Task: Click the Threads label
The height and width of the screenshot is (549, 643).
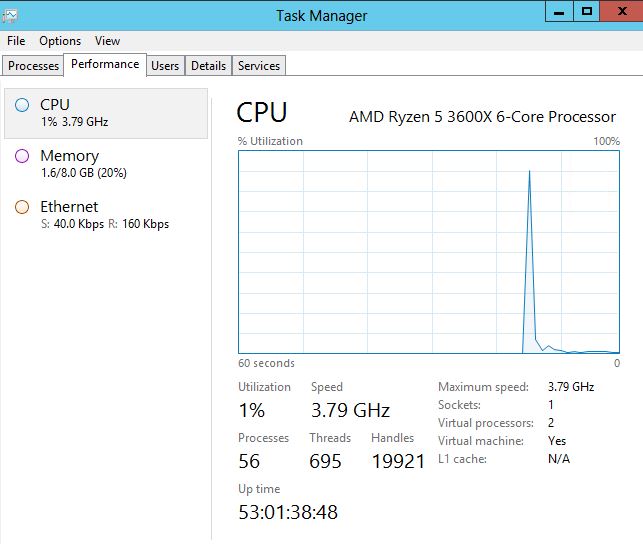Action: 330,438
